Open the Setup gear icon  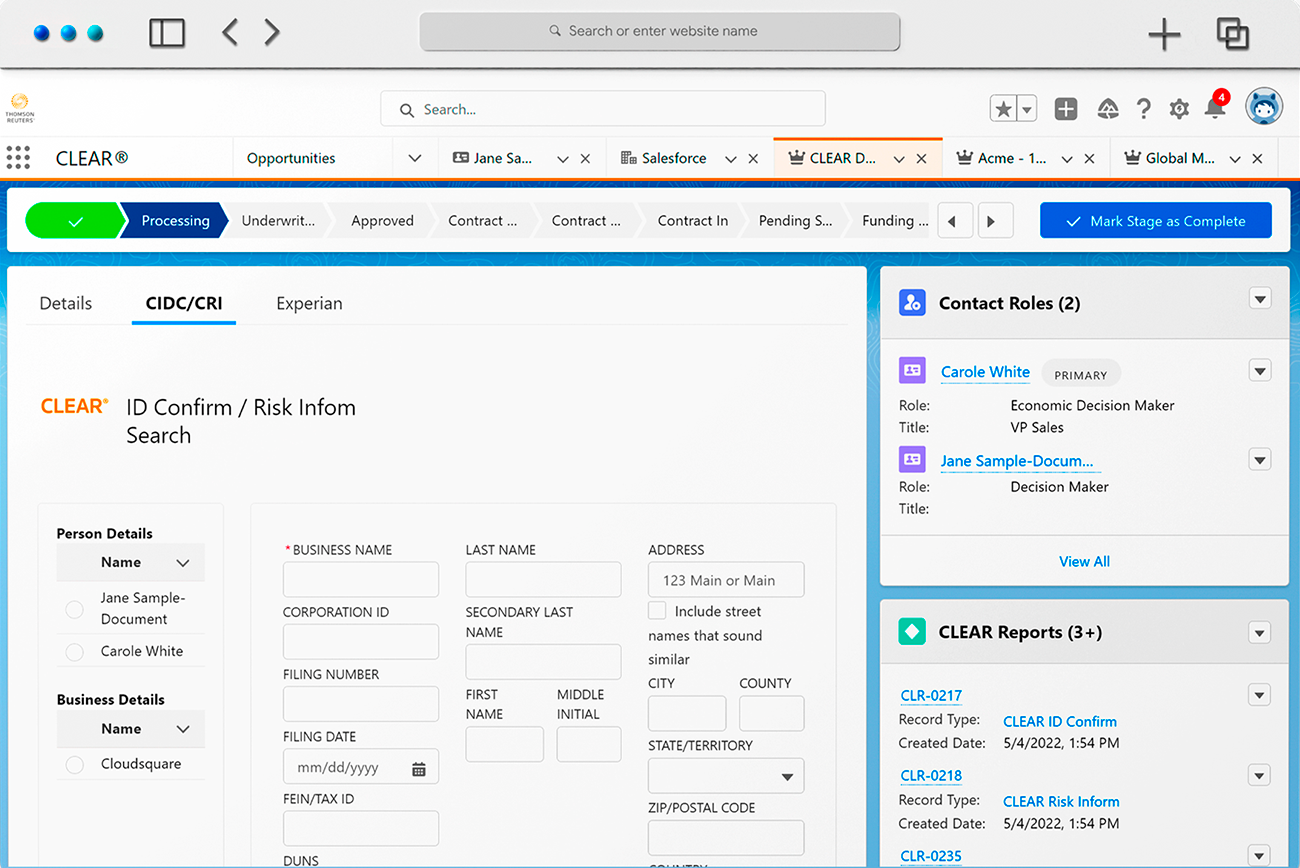click(x=1179, y=109)
